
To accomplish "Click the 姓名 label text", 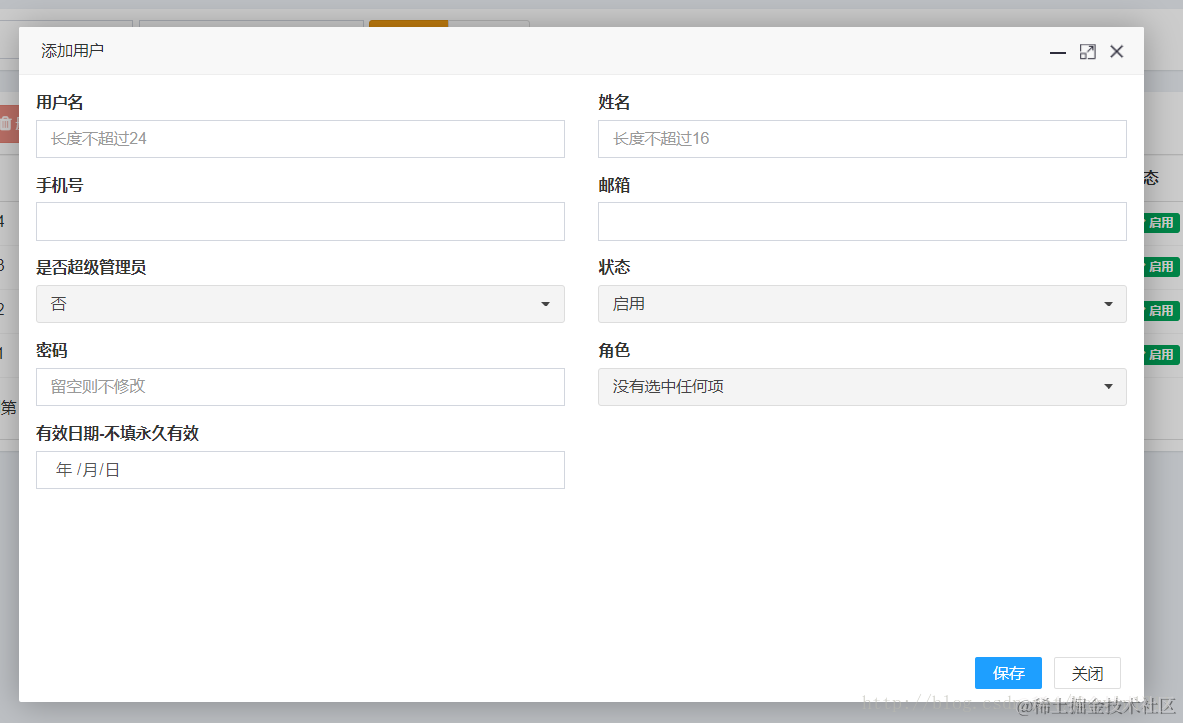I will [x=614, y=102].
